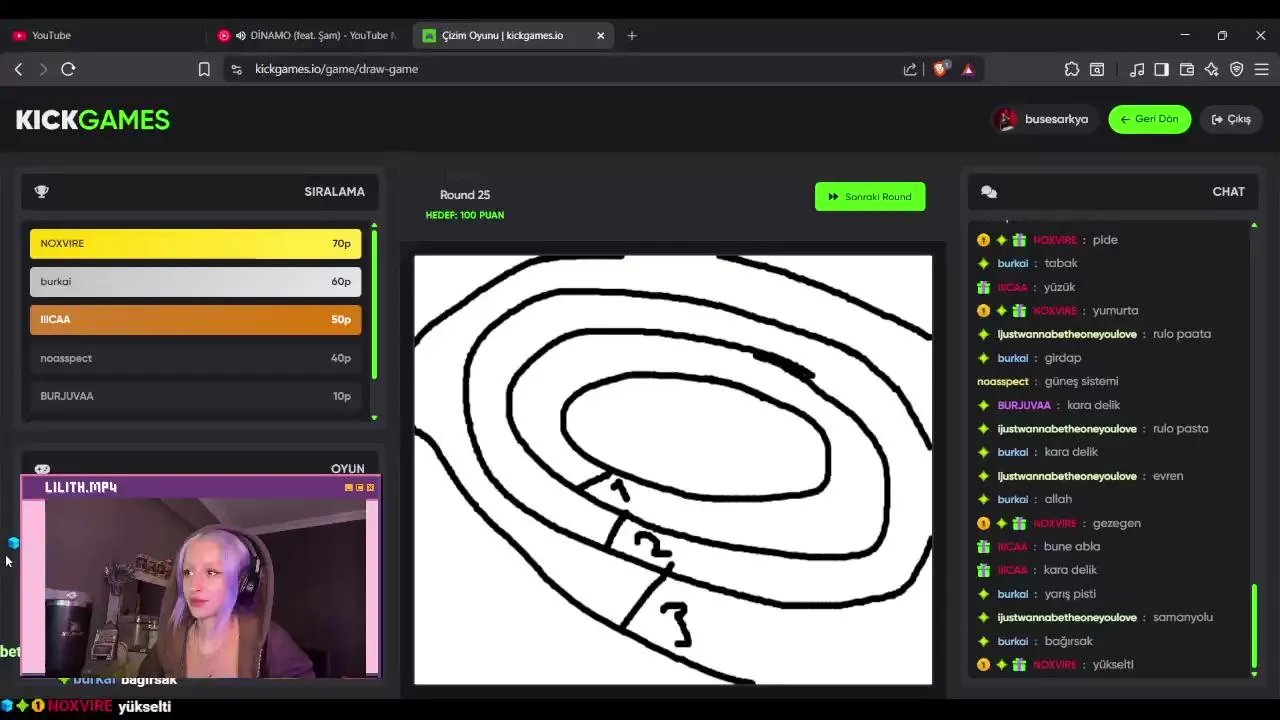Open the browser hamburger menu
This screenshot has width=1280, height=720.
(1262, 69)
